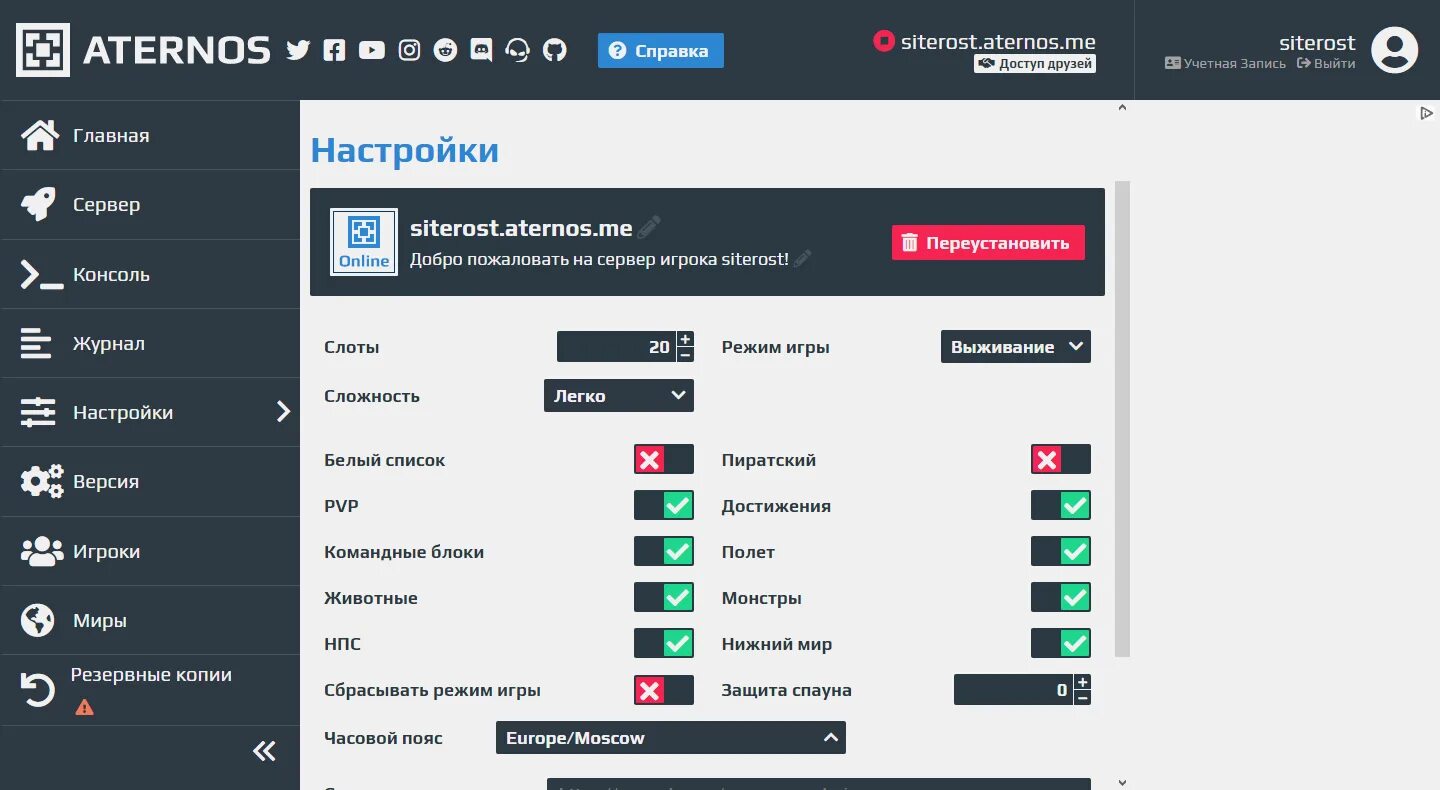Viewport: 1440px width, 790px height.
Task: Click the Online server icon thumbnail
Action: click(x=364, y=242)
